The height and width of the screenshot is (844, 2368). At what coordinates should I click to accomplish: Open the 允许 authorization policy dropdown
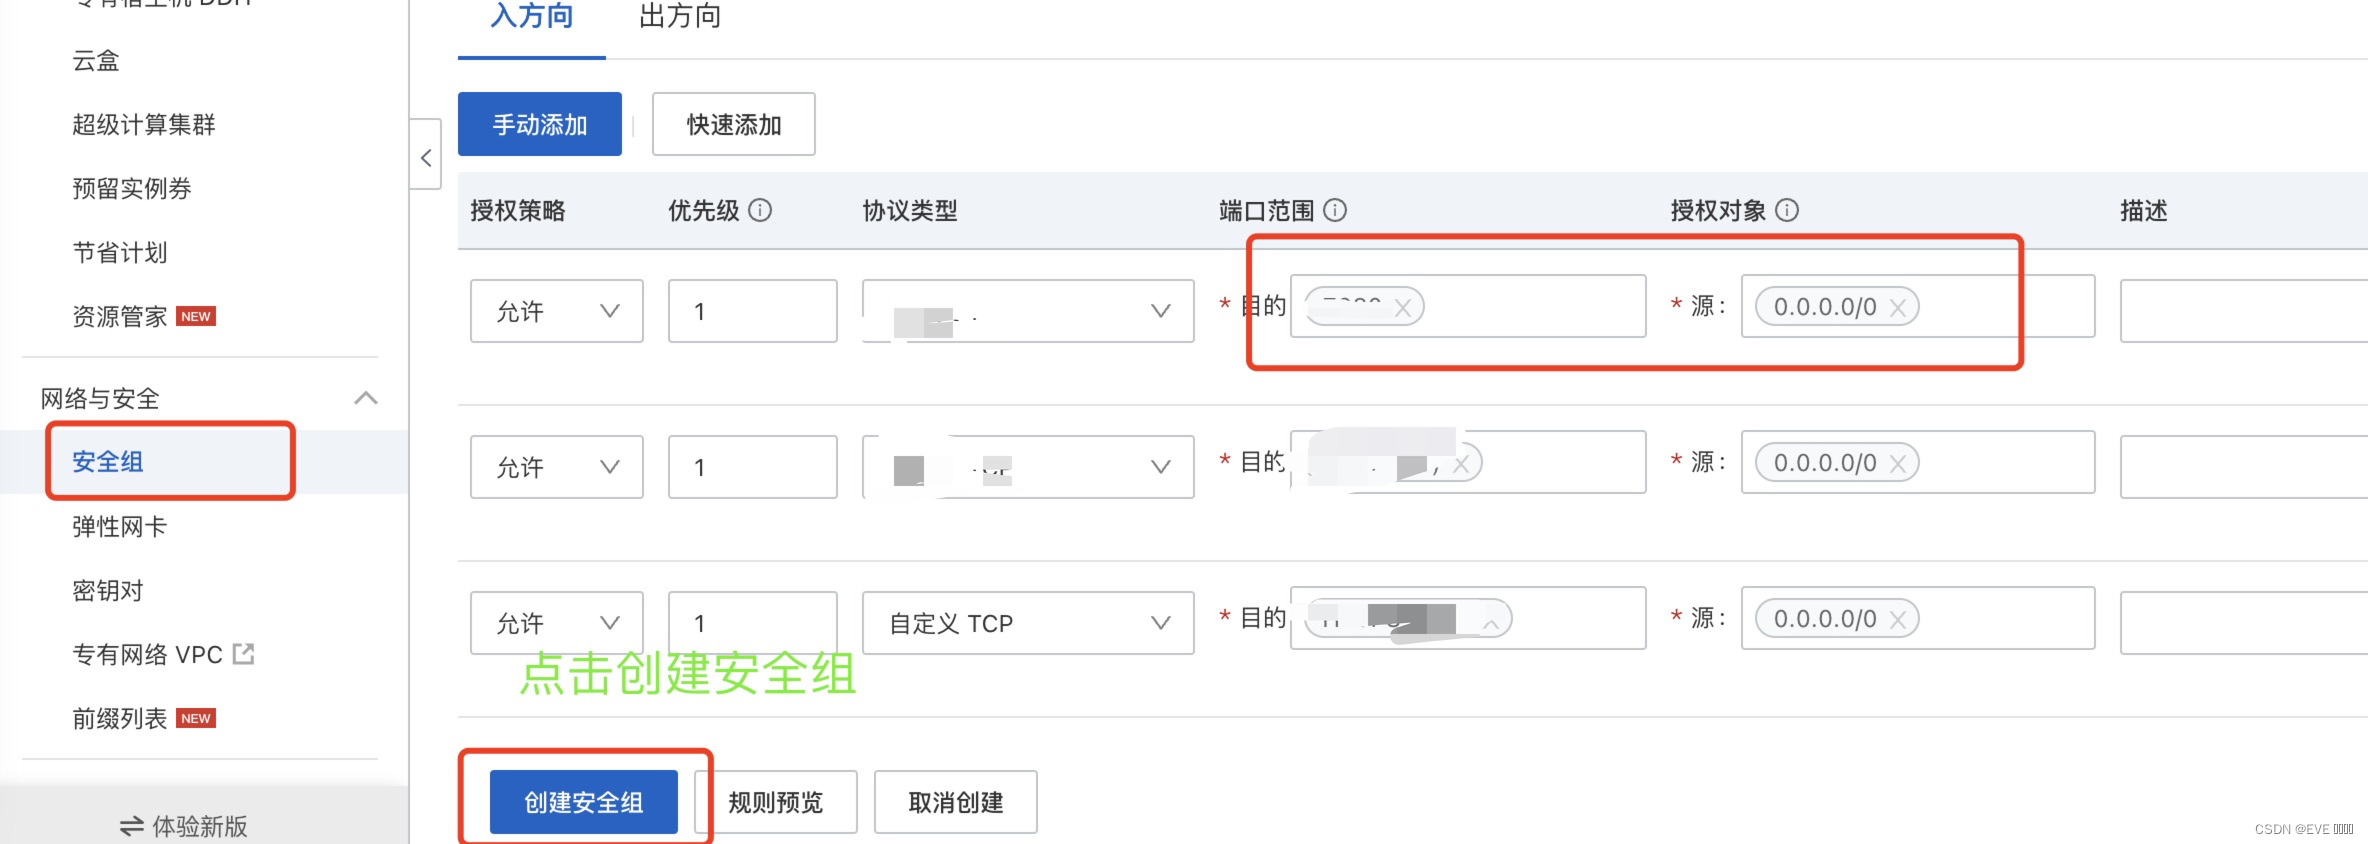click(x=556, y=311)
